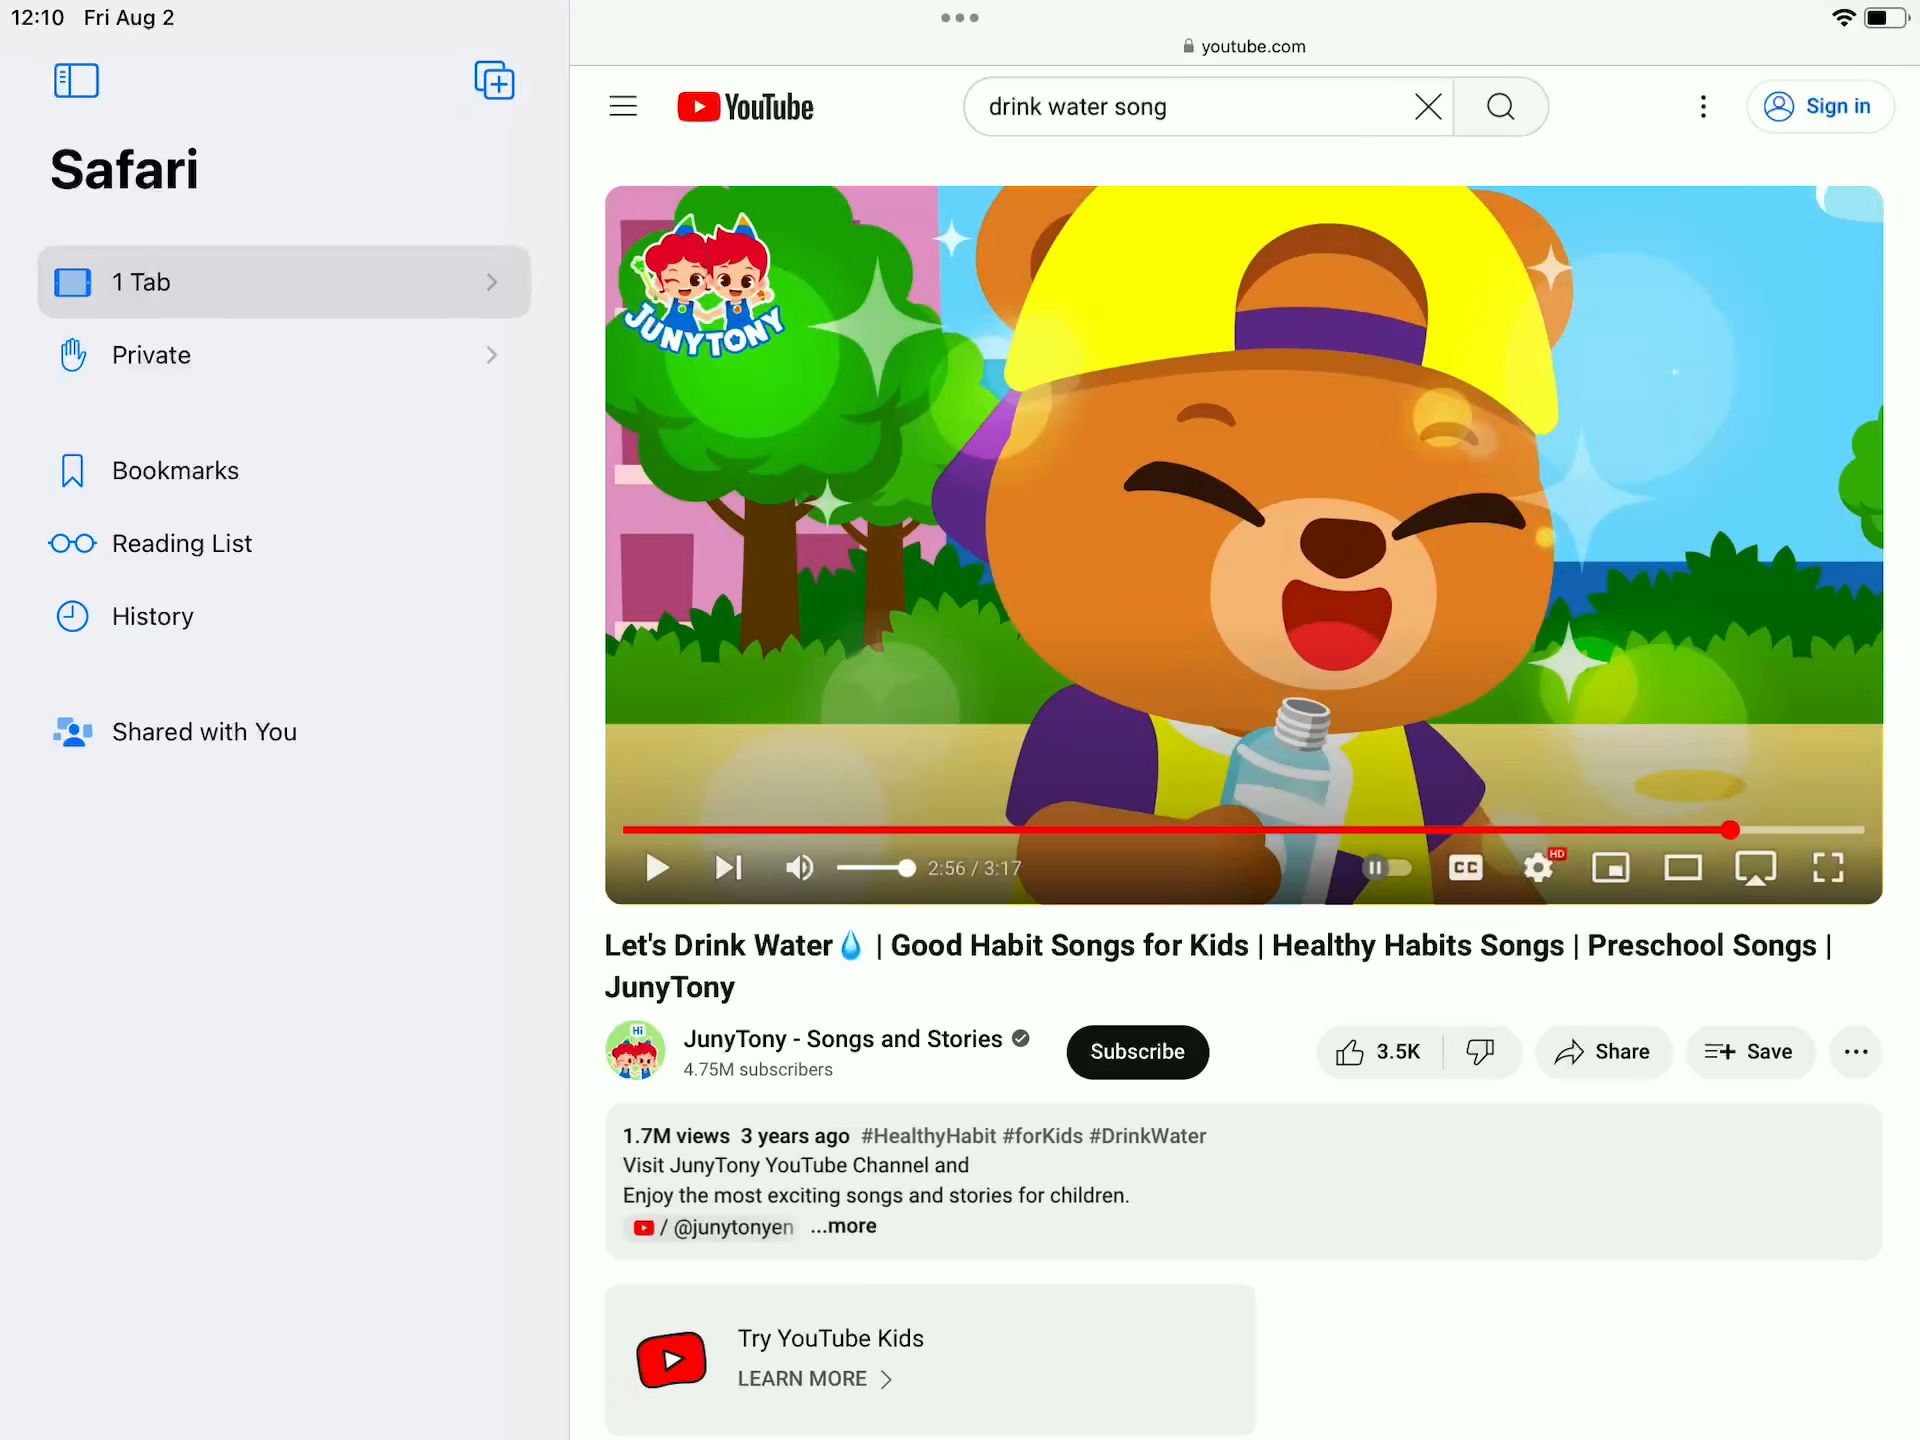Go to YouTube home via the logo
This screenshot has height=1440, width=1920.
click(x=746, y=107)
